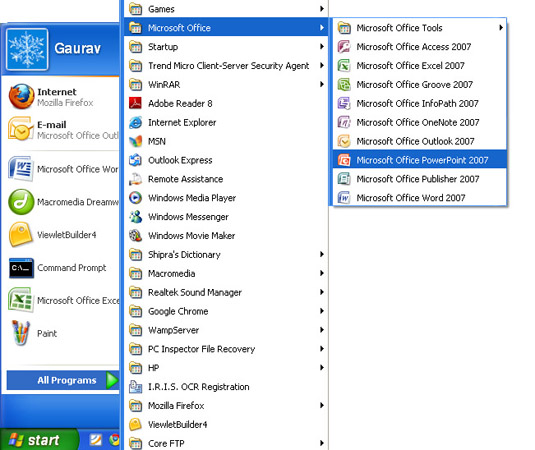The height and width of the screenshot is (450, 535).
Task: Click the Remote Assistance icon
Action: click(135, 179)
